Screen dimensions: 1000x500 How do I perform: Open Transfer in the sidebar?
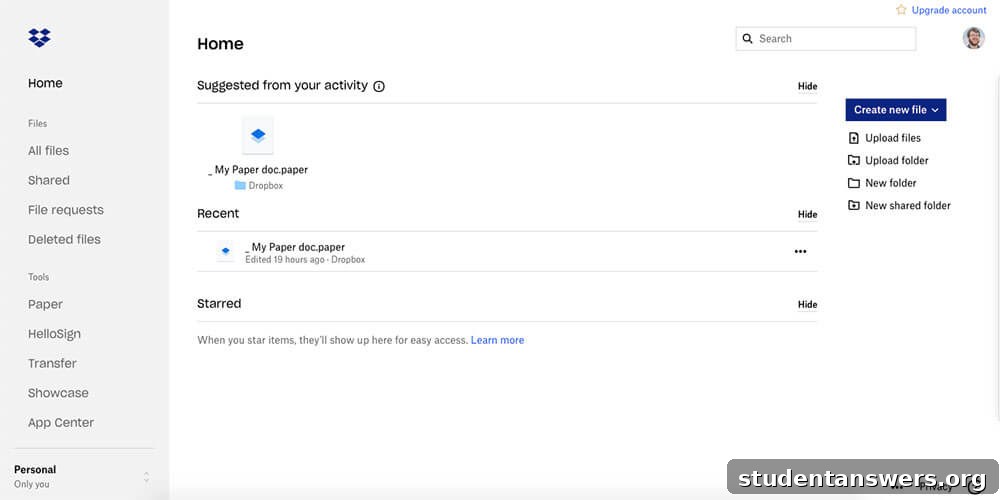coord(52,364)
